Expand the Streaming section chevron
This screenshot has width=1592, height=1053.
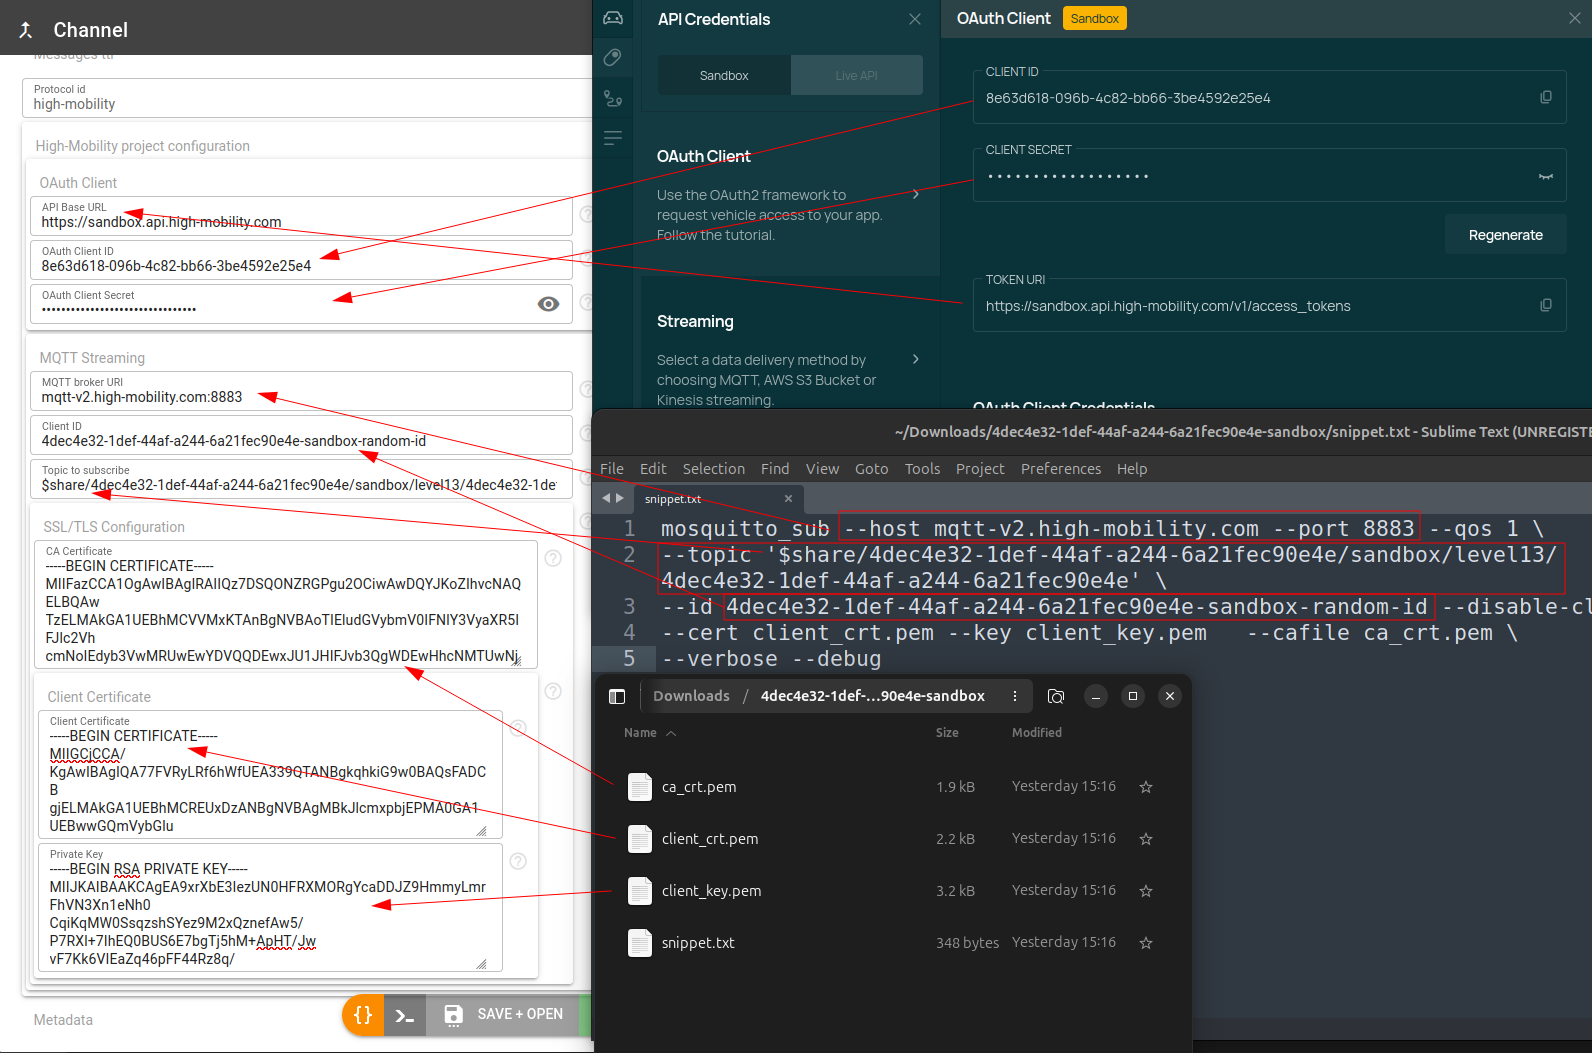coord(915,359)
